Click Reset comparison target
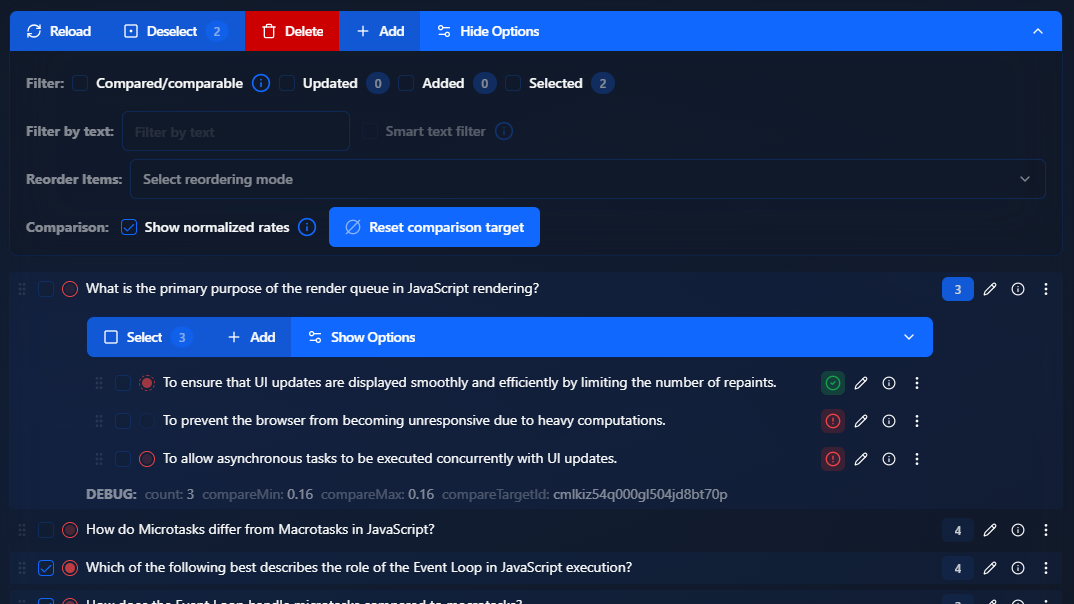Screen dimensions: 1074x604 434,227
